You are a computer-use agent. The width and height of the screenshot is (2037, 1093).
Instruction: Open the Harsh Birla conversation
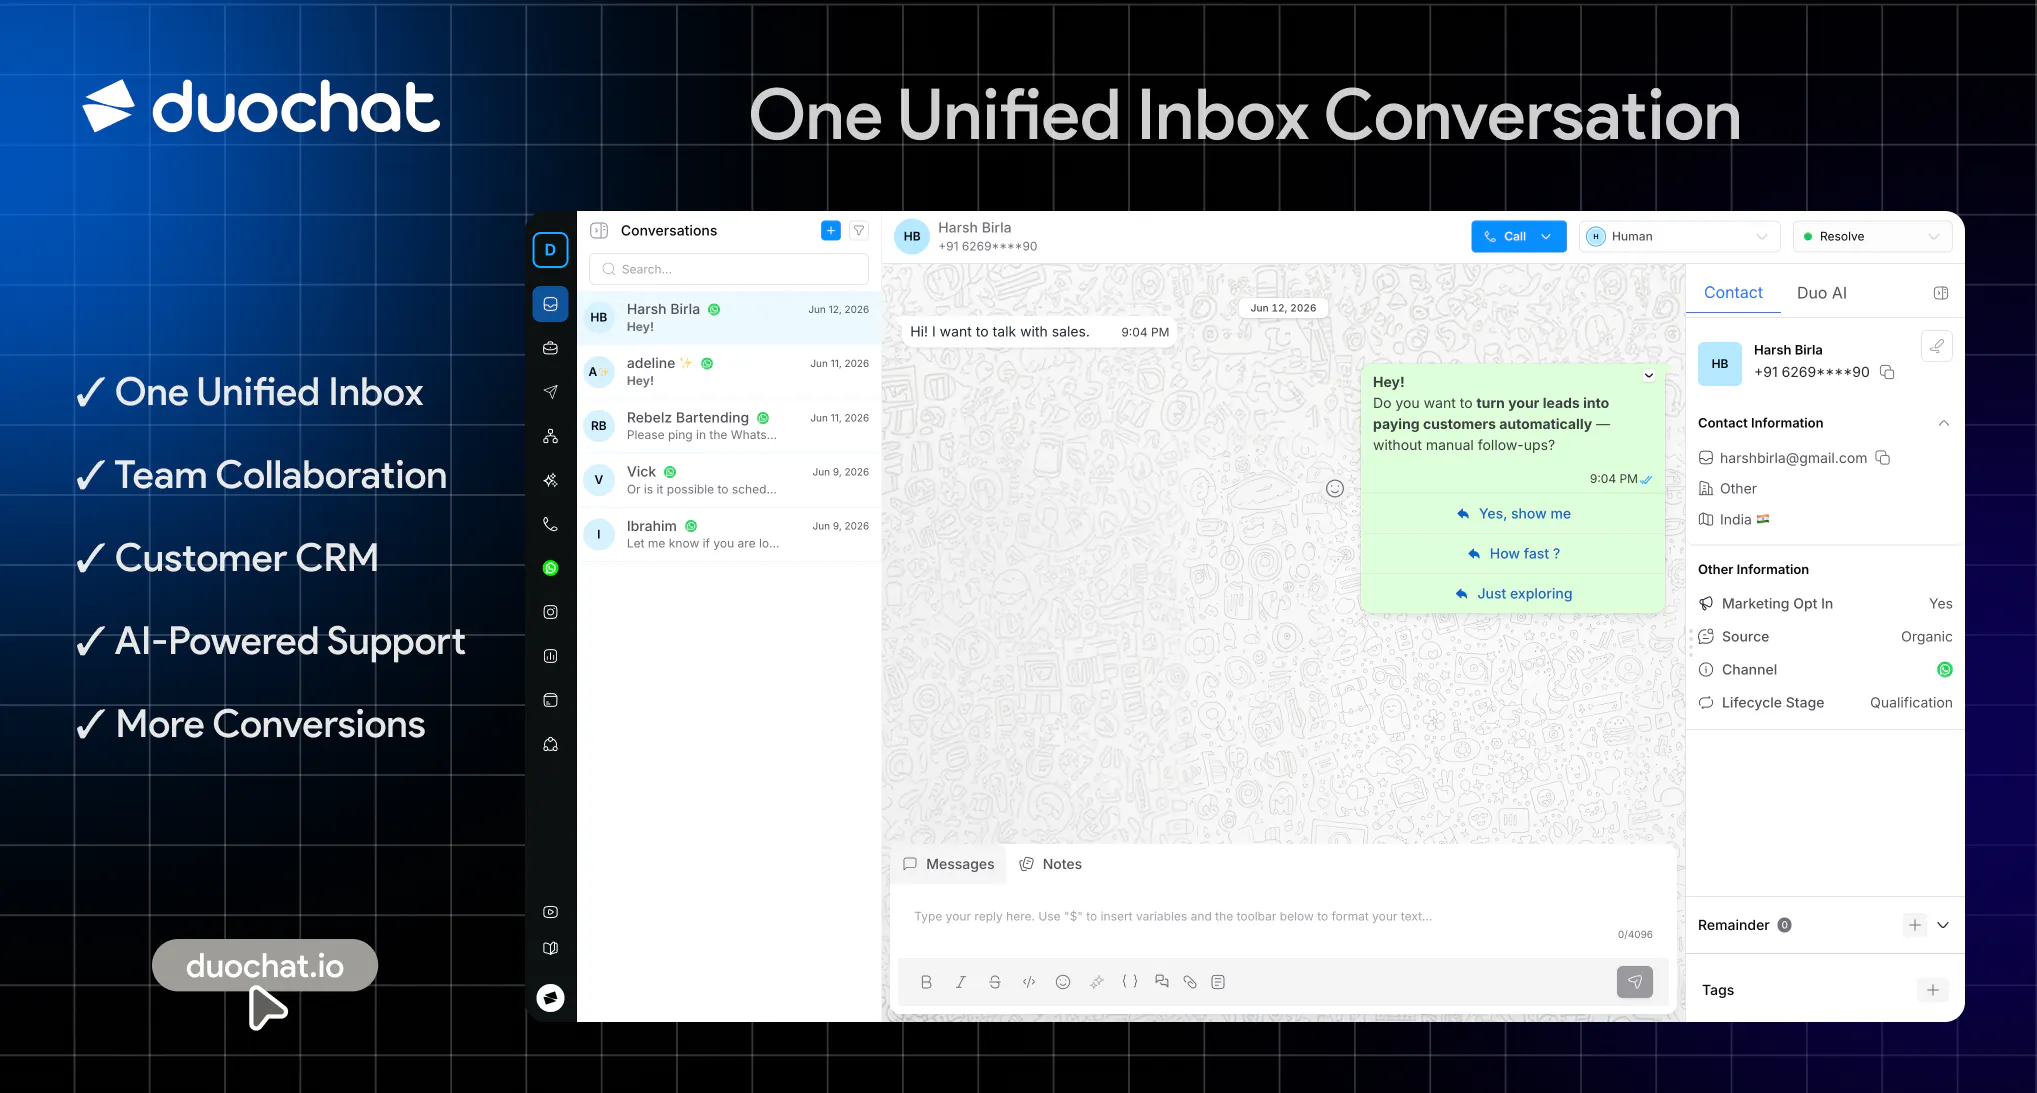729,318
